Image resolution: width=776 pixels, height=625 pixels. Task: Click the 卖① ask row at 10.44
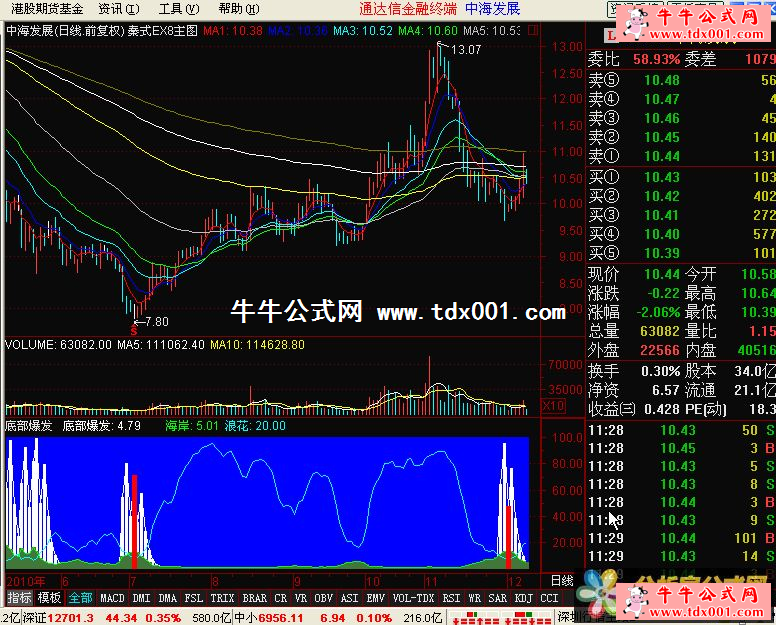(x=681, y=156)
